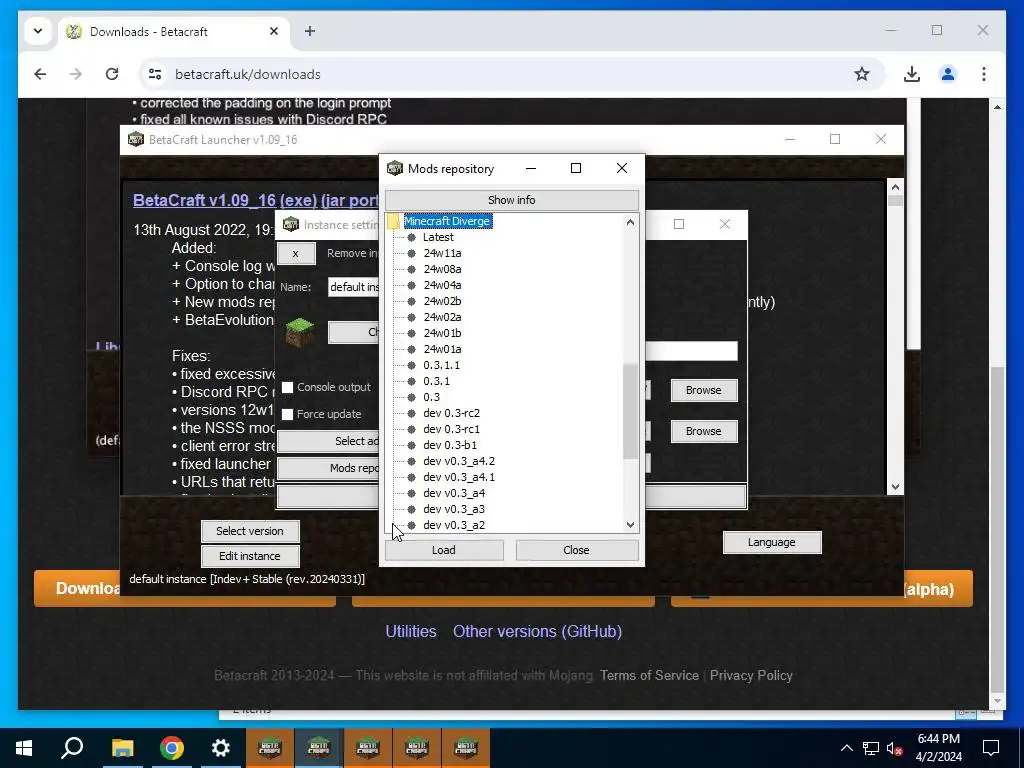Viewport: 1024px width, 768px height.
Task: Click the Show info button
Action: (511, 200)
